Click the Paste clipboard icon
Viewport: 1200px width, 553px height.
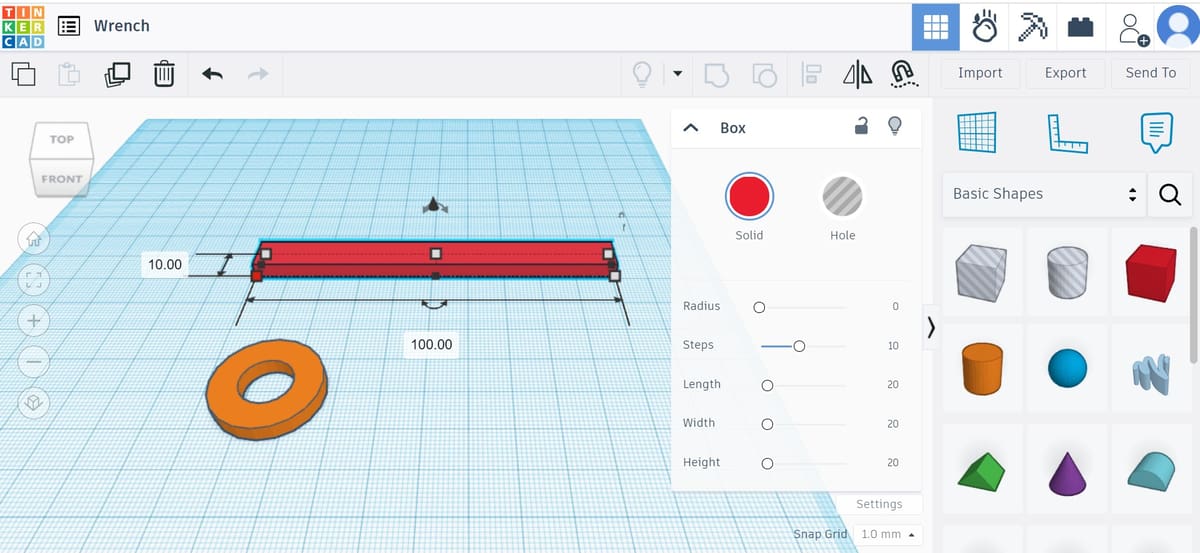(x=69, y=73)
